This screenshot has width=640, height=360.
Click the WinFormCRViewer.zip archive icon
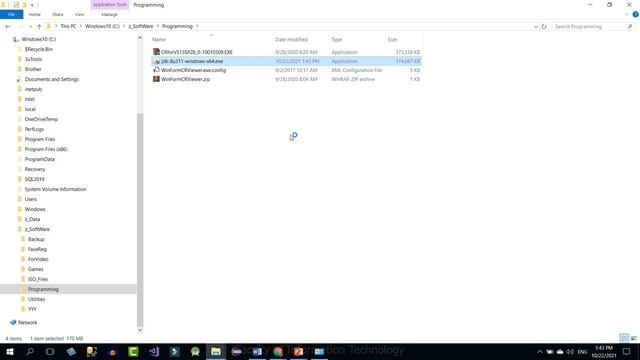click(x=156, y=79)
